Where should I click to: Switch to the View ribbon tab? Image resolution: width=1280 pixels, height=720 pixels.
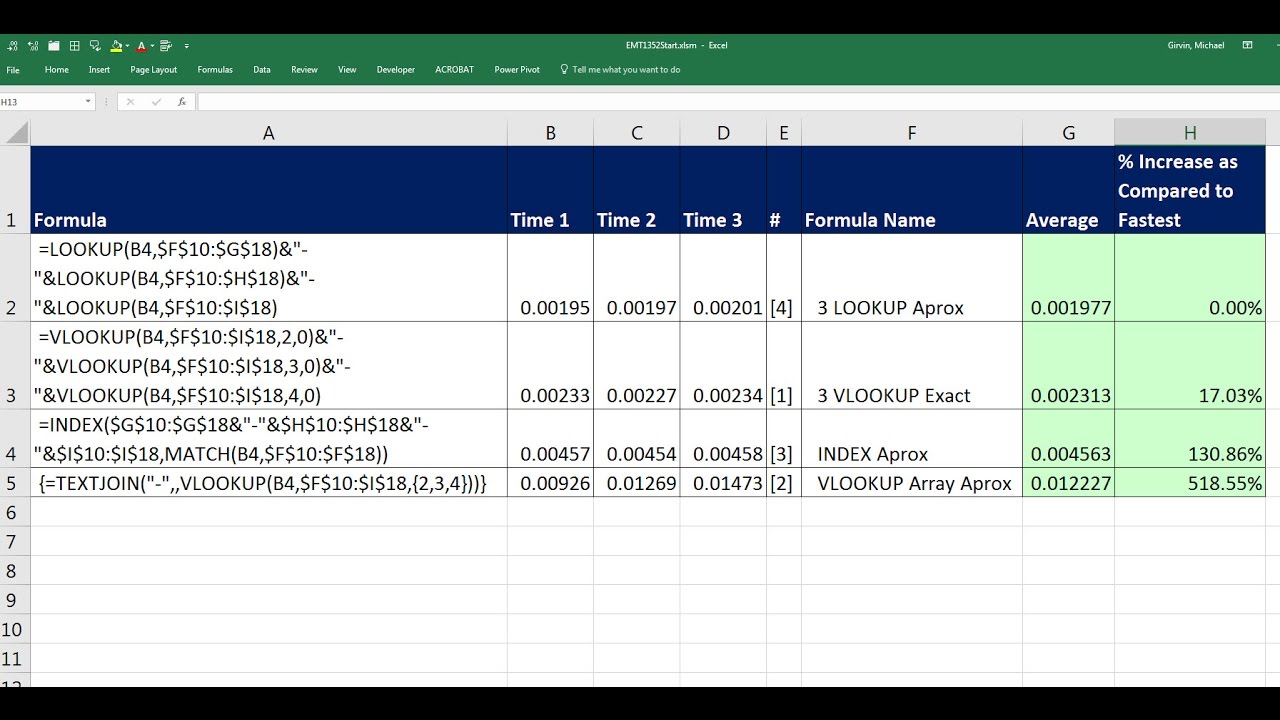tap(347, 70)
